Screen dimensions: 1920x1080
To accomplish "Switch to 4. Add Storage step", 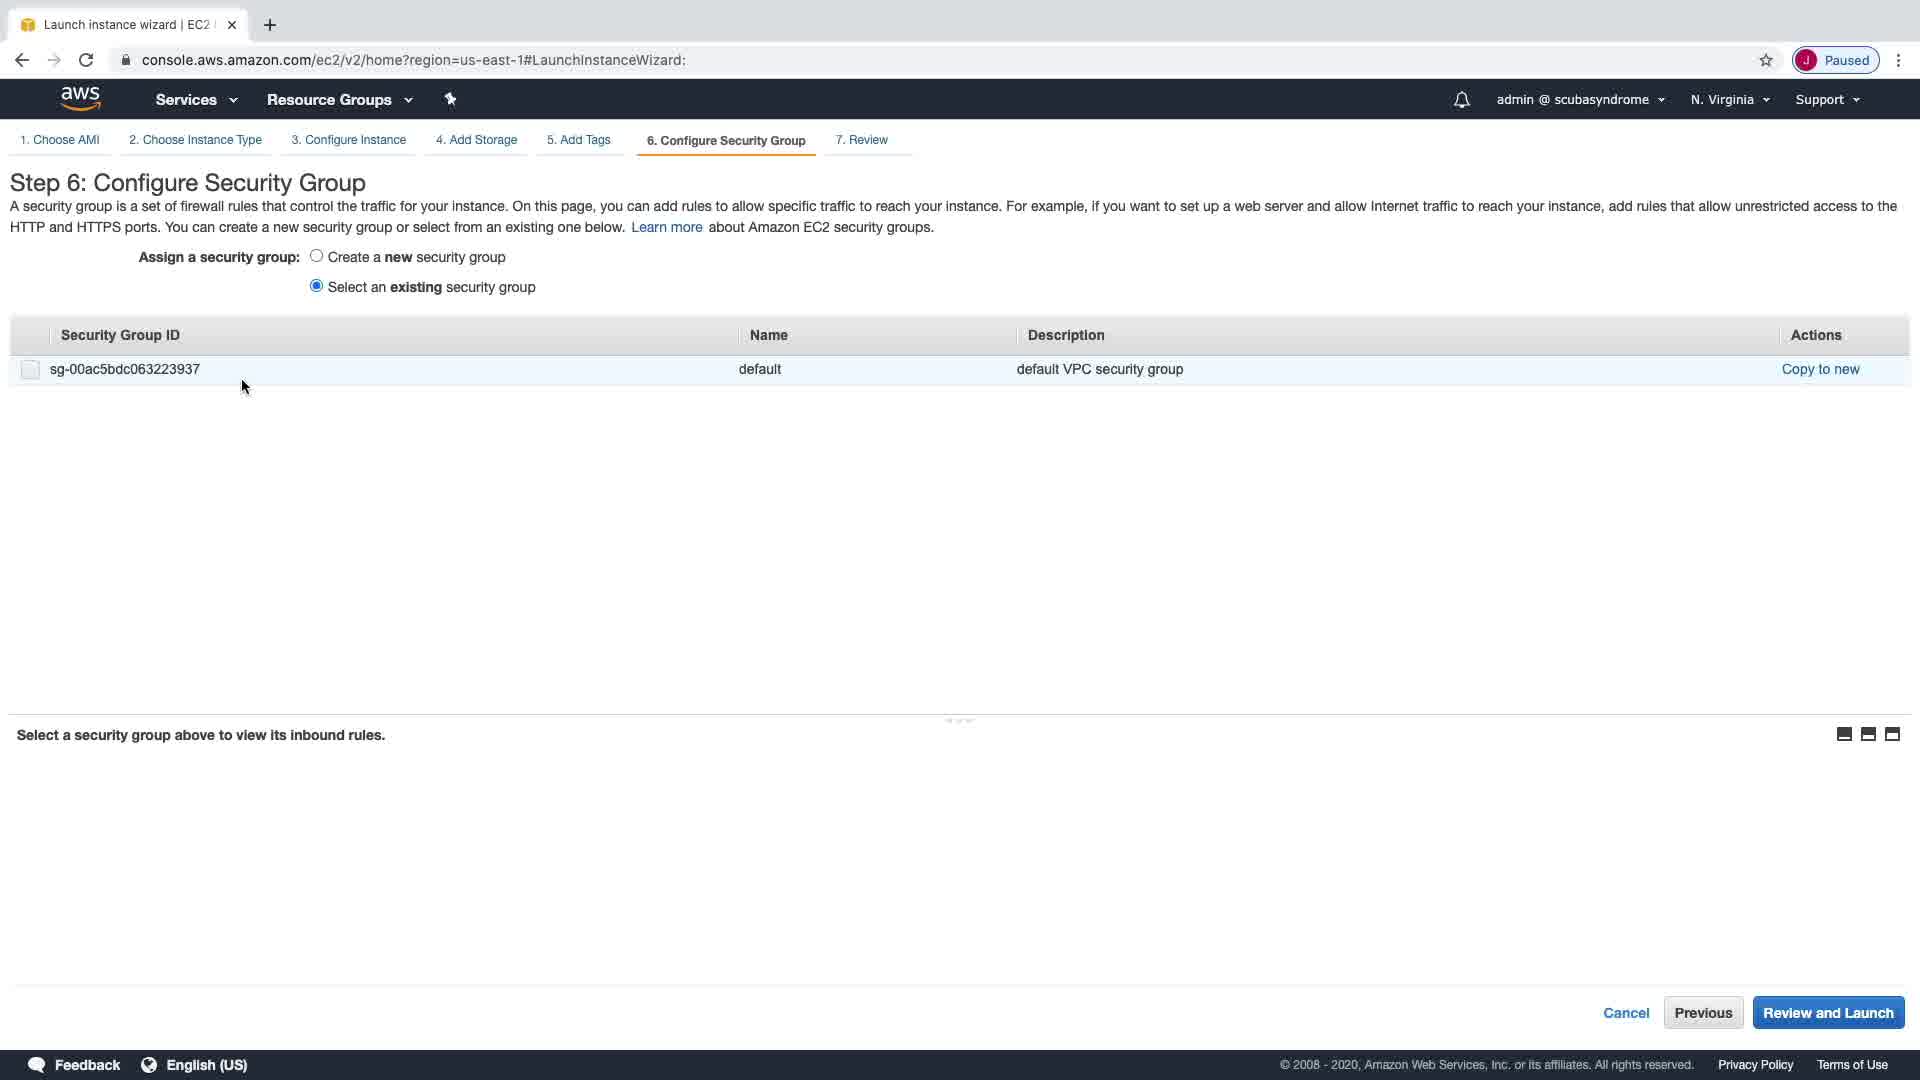I will click(476, 140).
